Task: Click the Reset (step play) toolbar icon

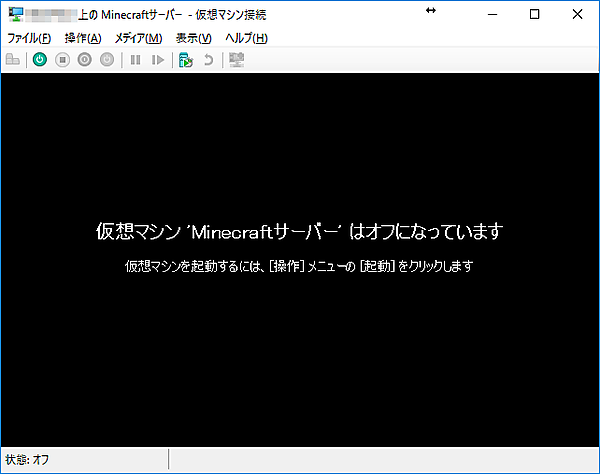Action: coord(158,60)
